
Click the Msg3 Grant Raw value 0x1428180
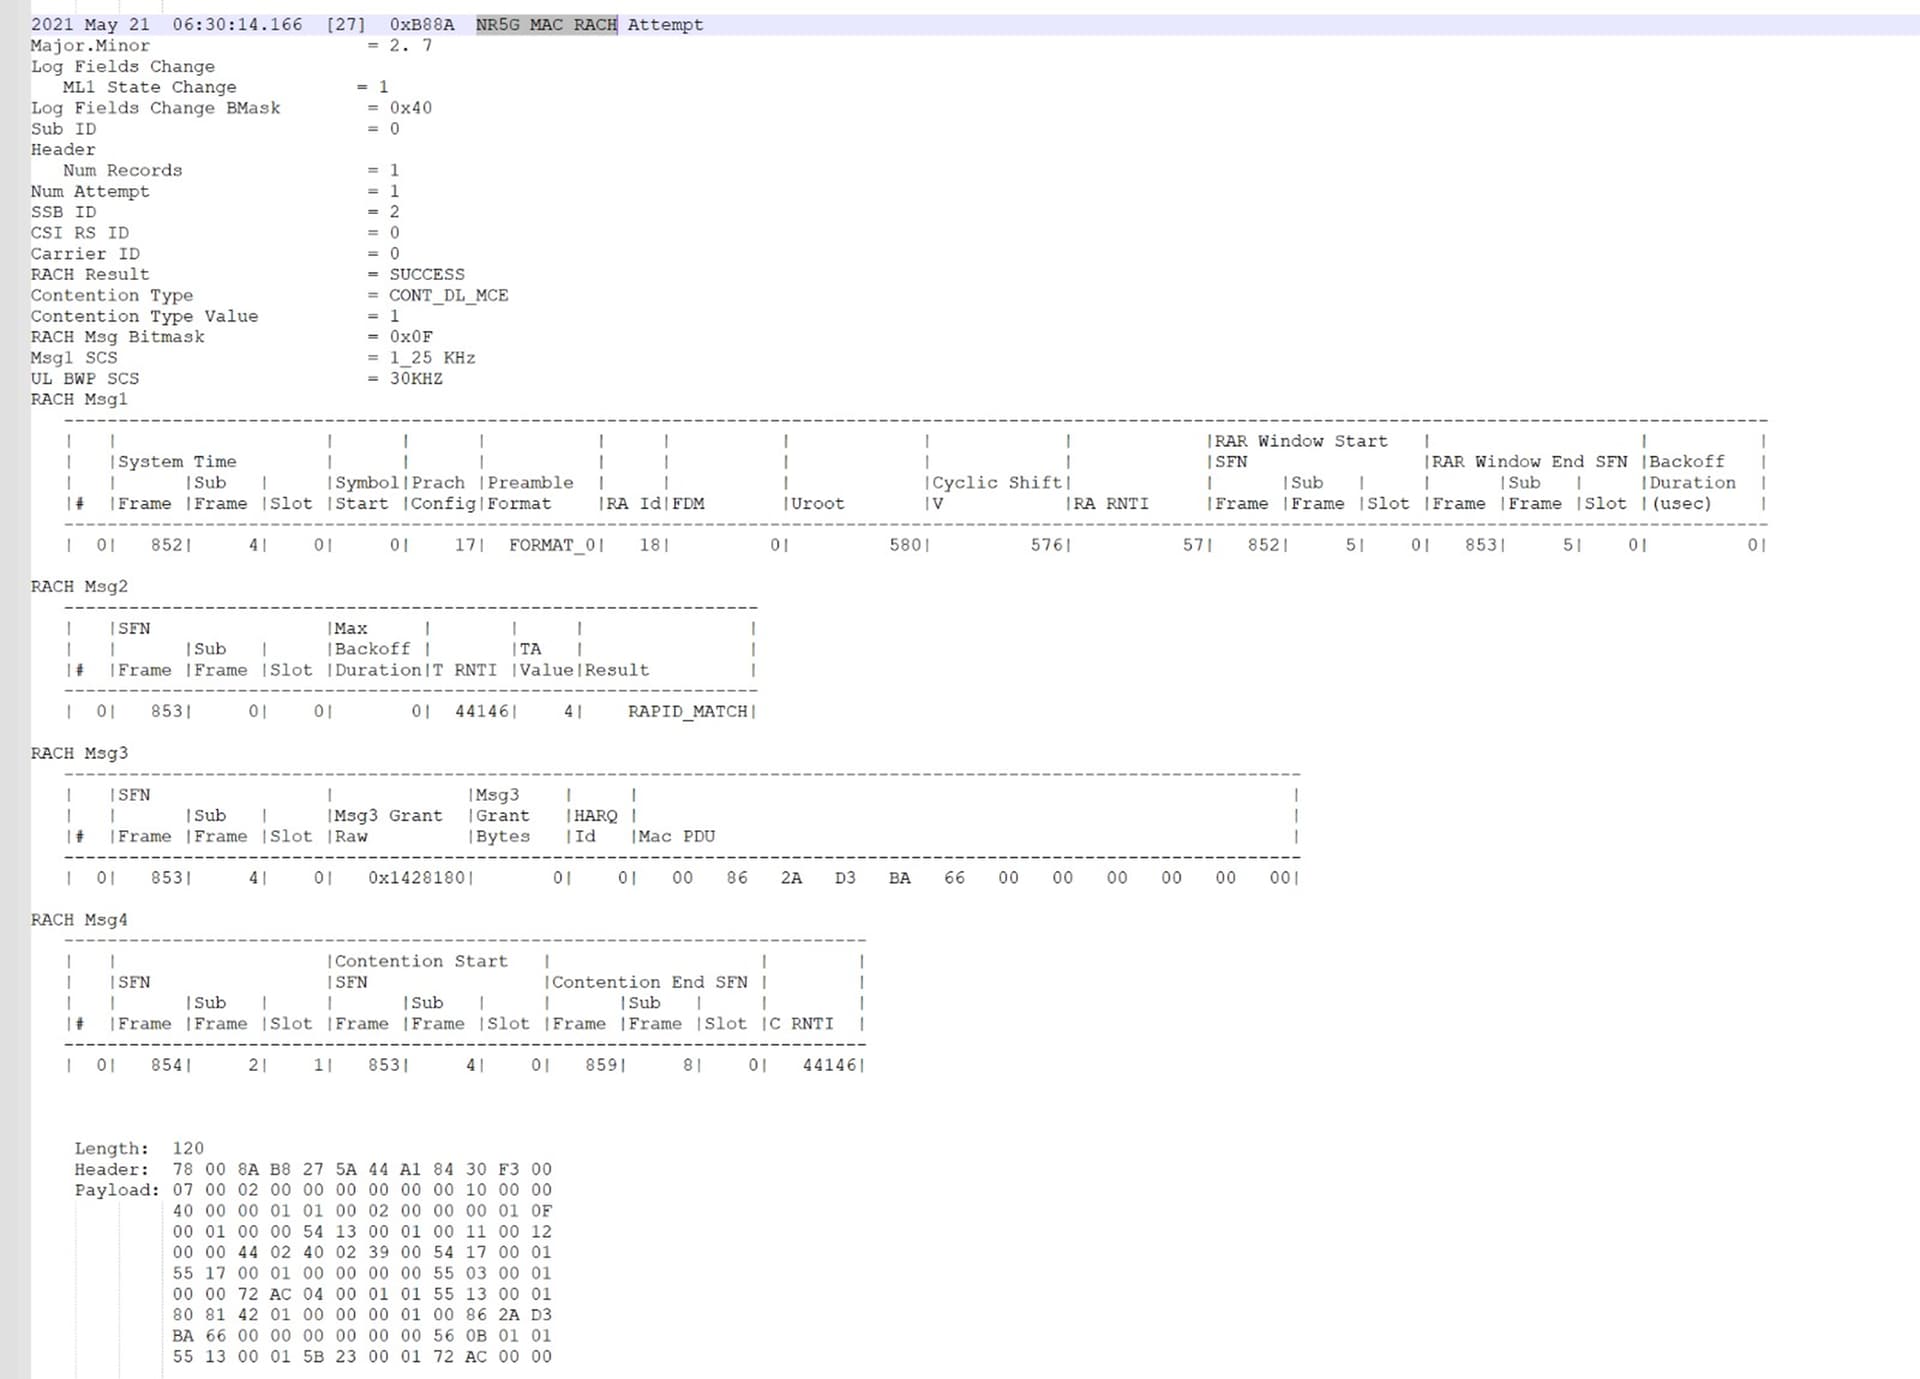[x=417, y=879]
